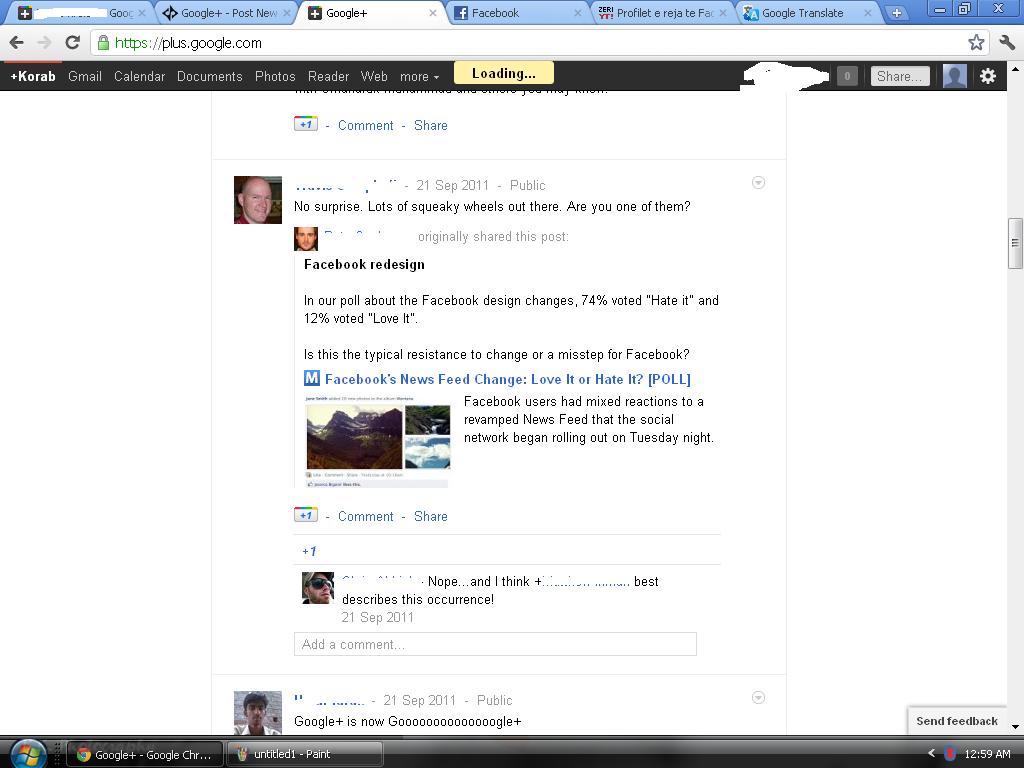Click Comment link on the topmost post

366,125
